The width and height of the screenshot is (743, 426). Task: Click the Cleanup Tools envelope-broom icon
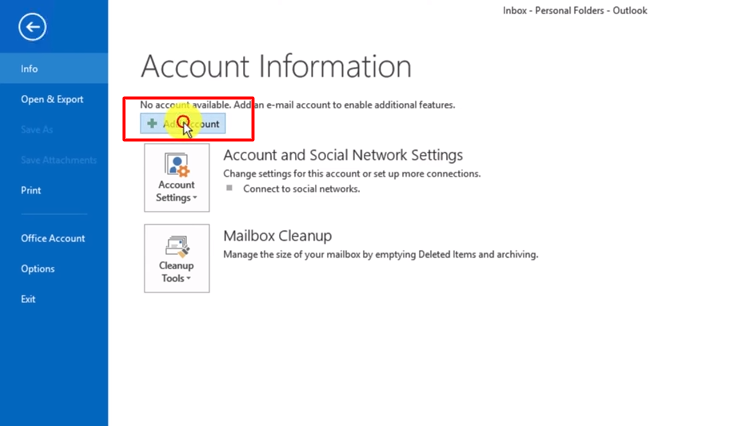[177, 246]
